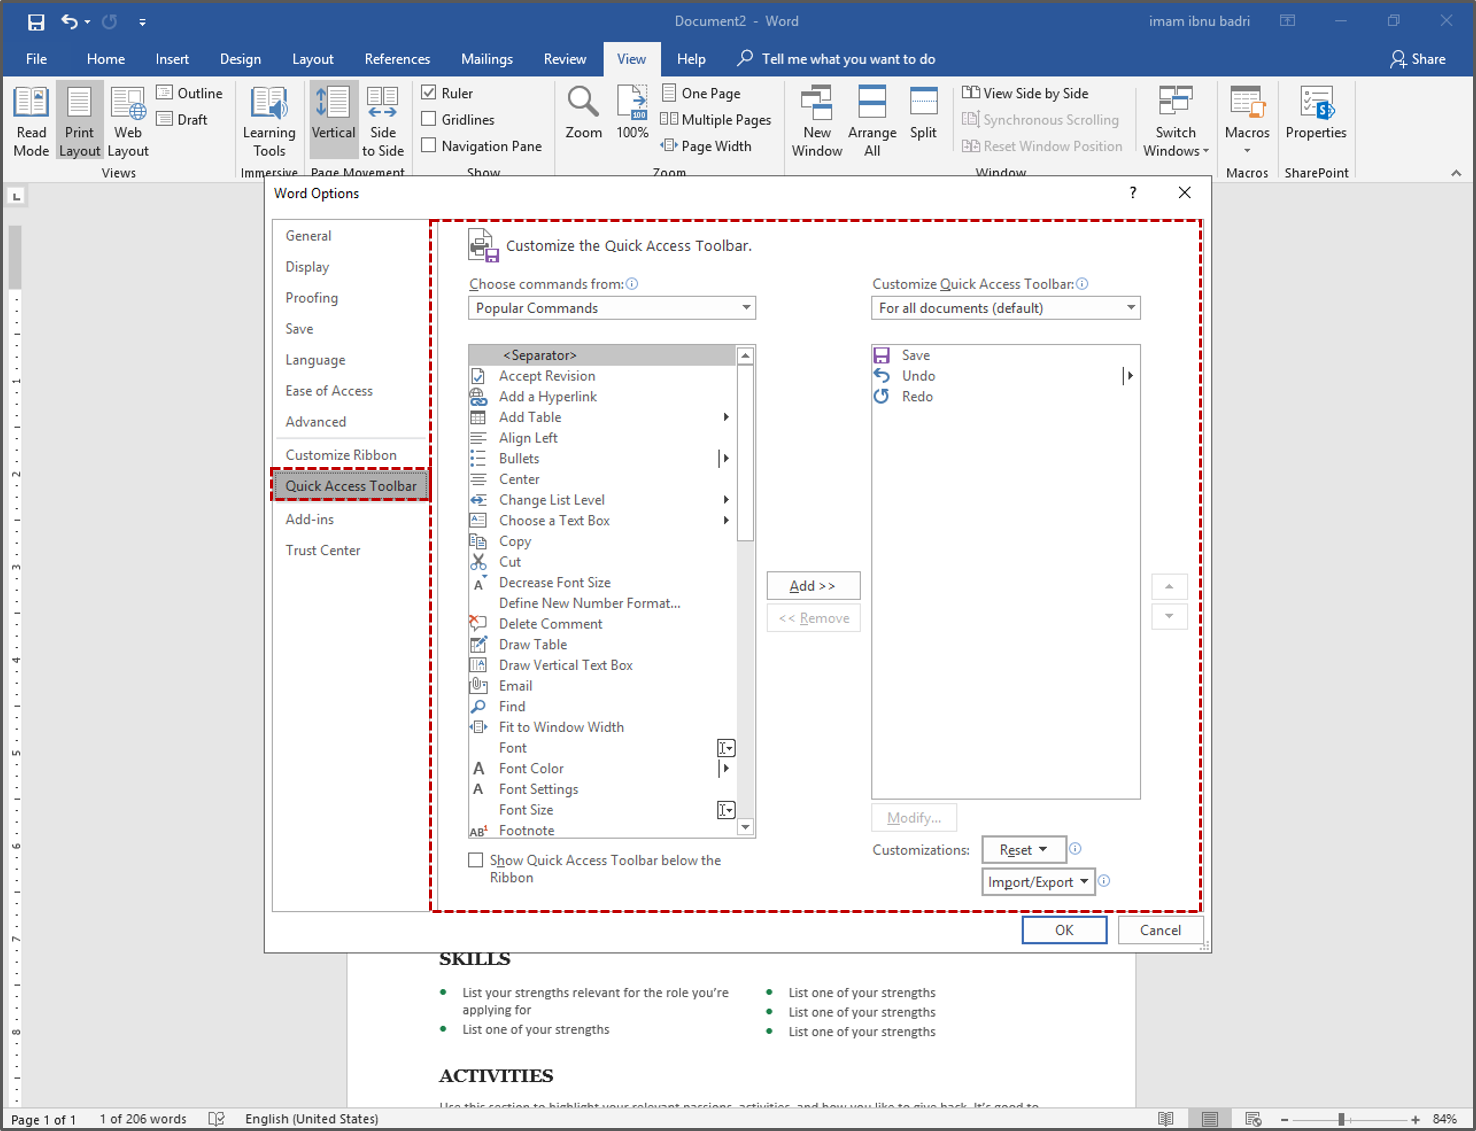Click the Split window button
The height and width of the screenshot is (1131, 1476).
(x=923, y=113)
